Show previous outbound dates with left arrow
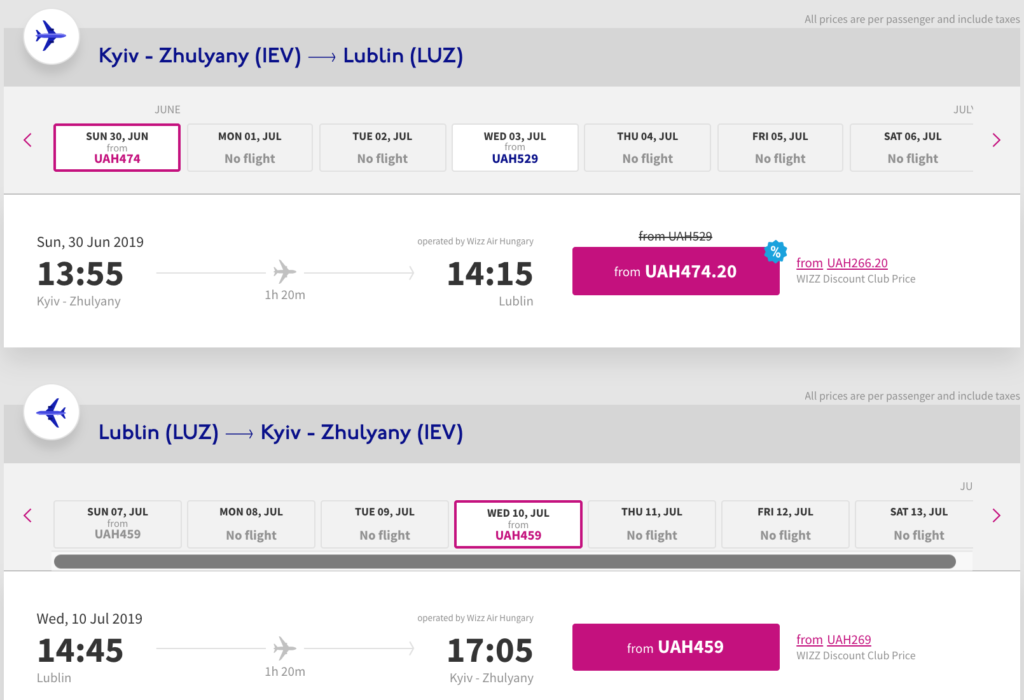 tap(28, 140)
